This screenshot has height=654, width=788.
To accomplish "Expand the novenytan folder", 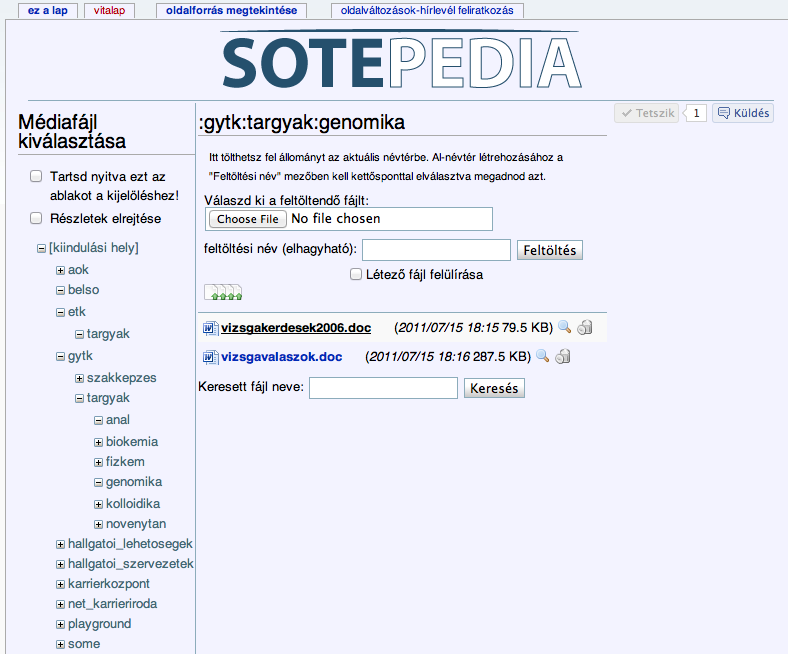I will click(98, 524).
